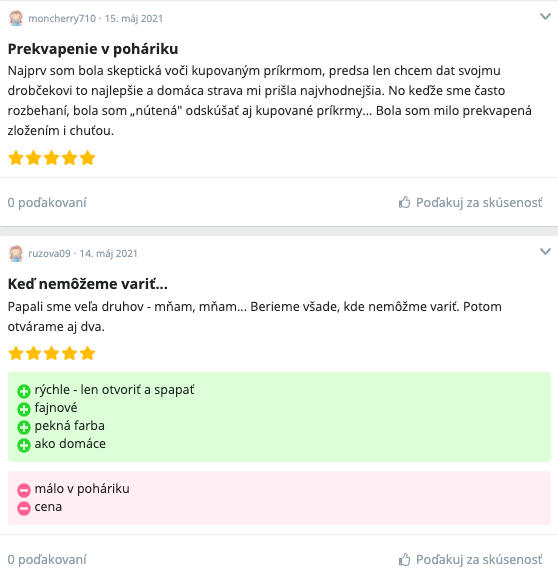Click green plus icon beside 'pekná farba'
Image resolution: width=558 pixels, height=572 pixels.
24,427
